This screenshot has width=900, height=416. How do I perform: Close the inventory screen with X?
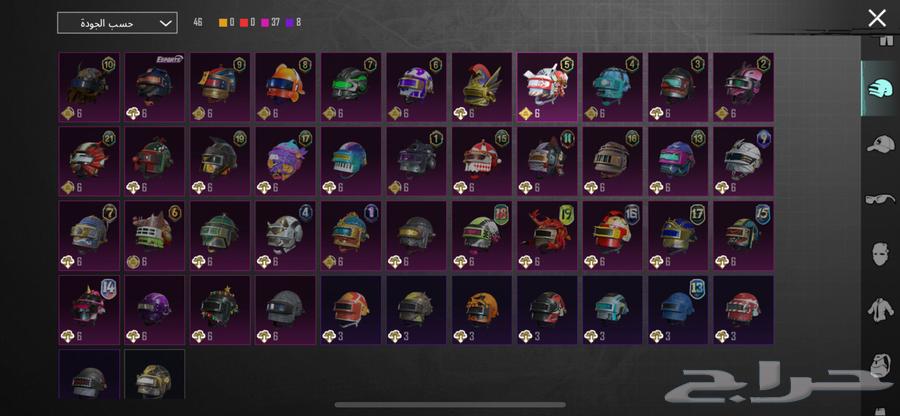[x=877, y=18]
